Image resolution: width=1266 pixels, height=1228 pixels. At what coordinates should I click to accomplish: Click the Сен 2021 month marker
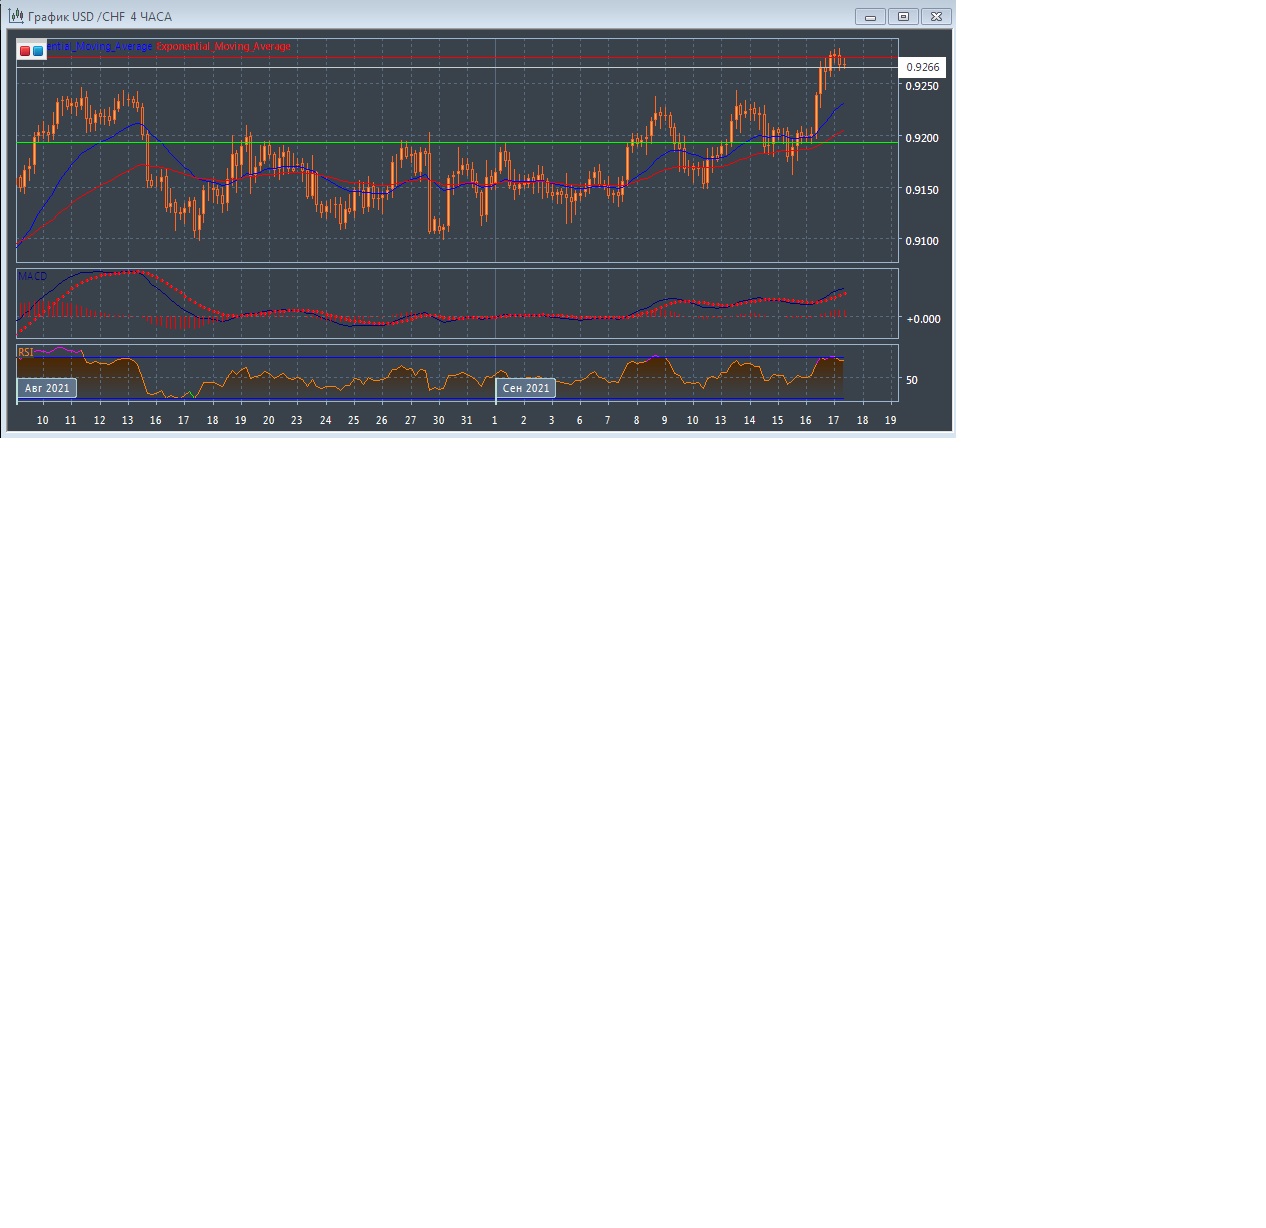pyautogui.click(x=526, y=388)
